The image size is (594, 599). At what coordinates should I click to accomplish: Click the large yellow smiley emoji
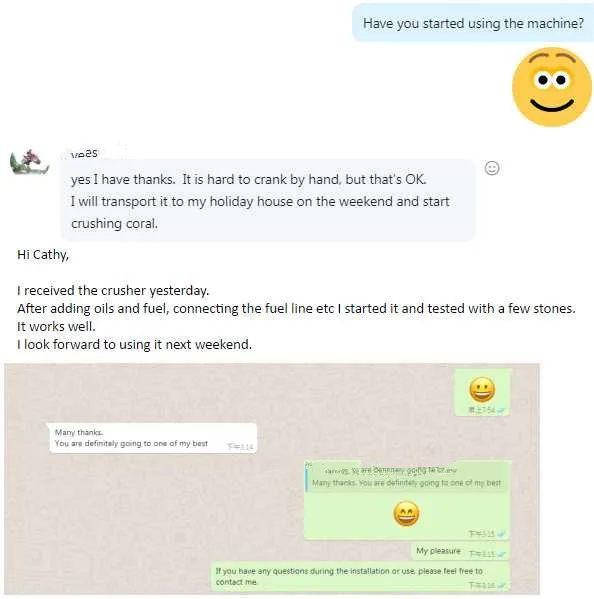(552, 87)
